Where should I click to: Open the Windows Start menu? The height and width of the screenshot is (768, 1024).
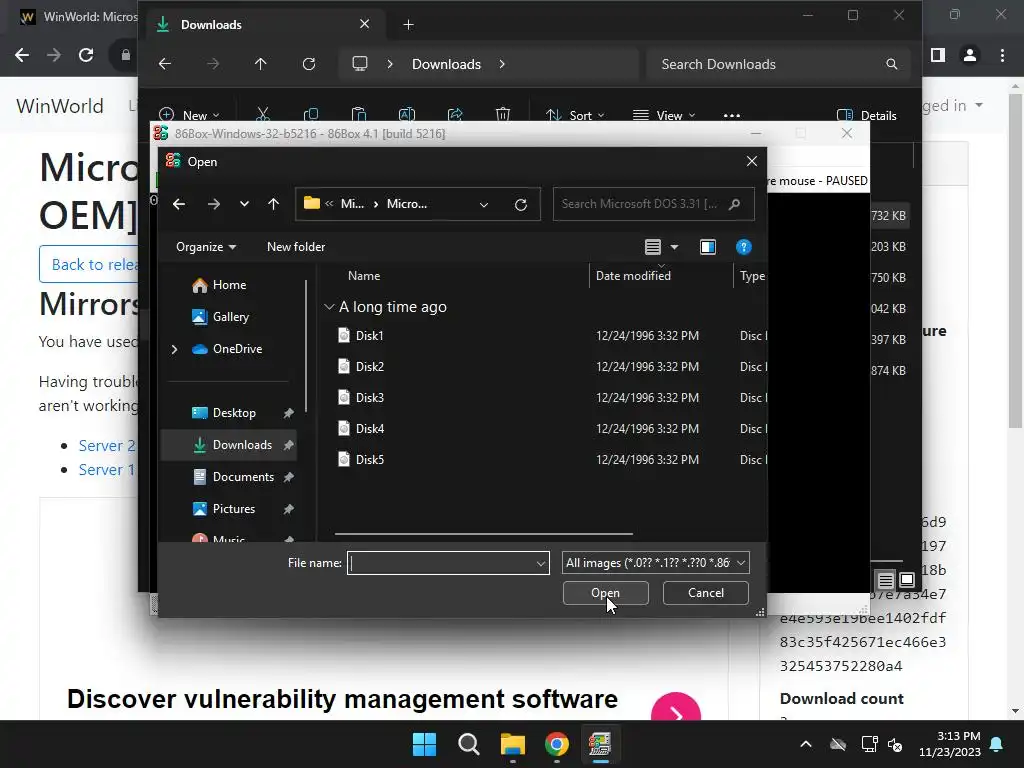tap(424, 744)
